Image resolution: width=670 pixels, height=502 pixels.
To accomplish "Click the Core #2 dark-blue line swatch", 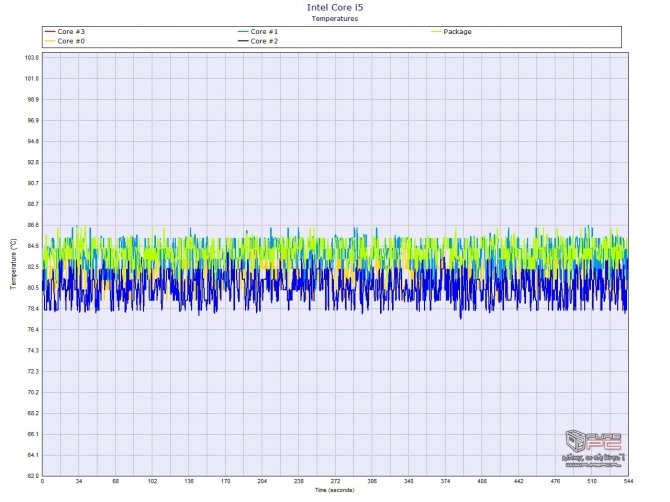I will [243, 41].
